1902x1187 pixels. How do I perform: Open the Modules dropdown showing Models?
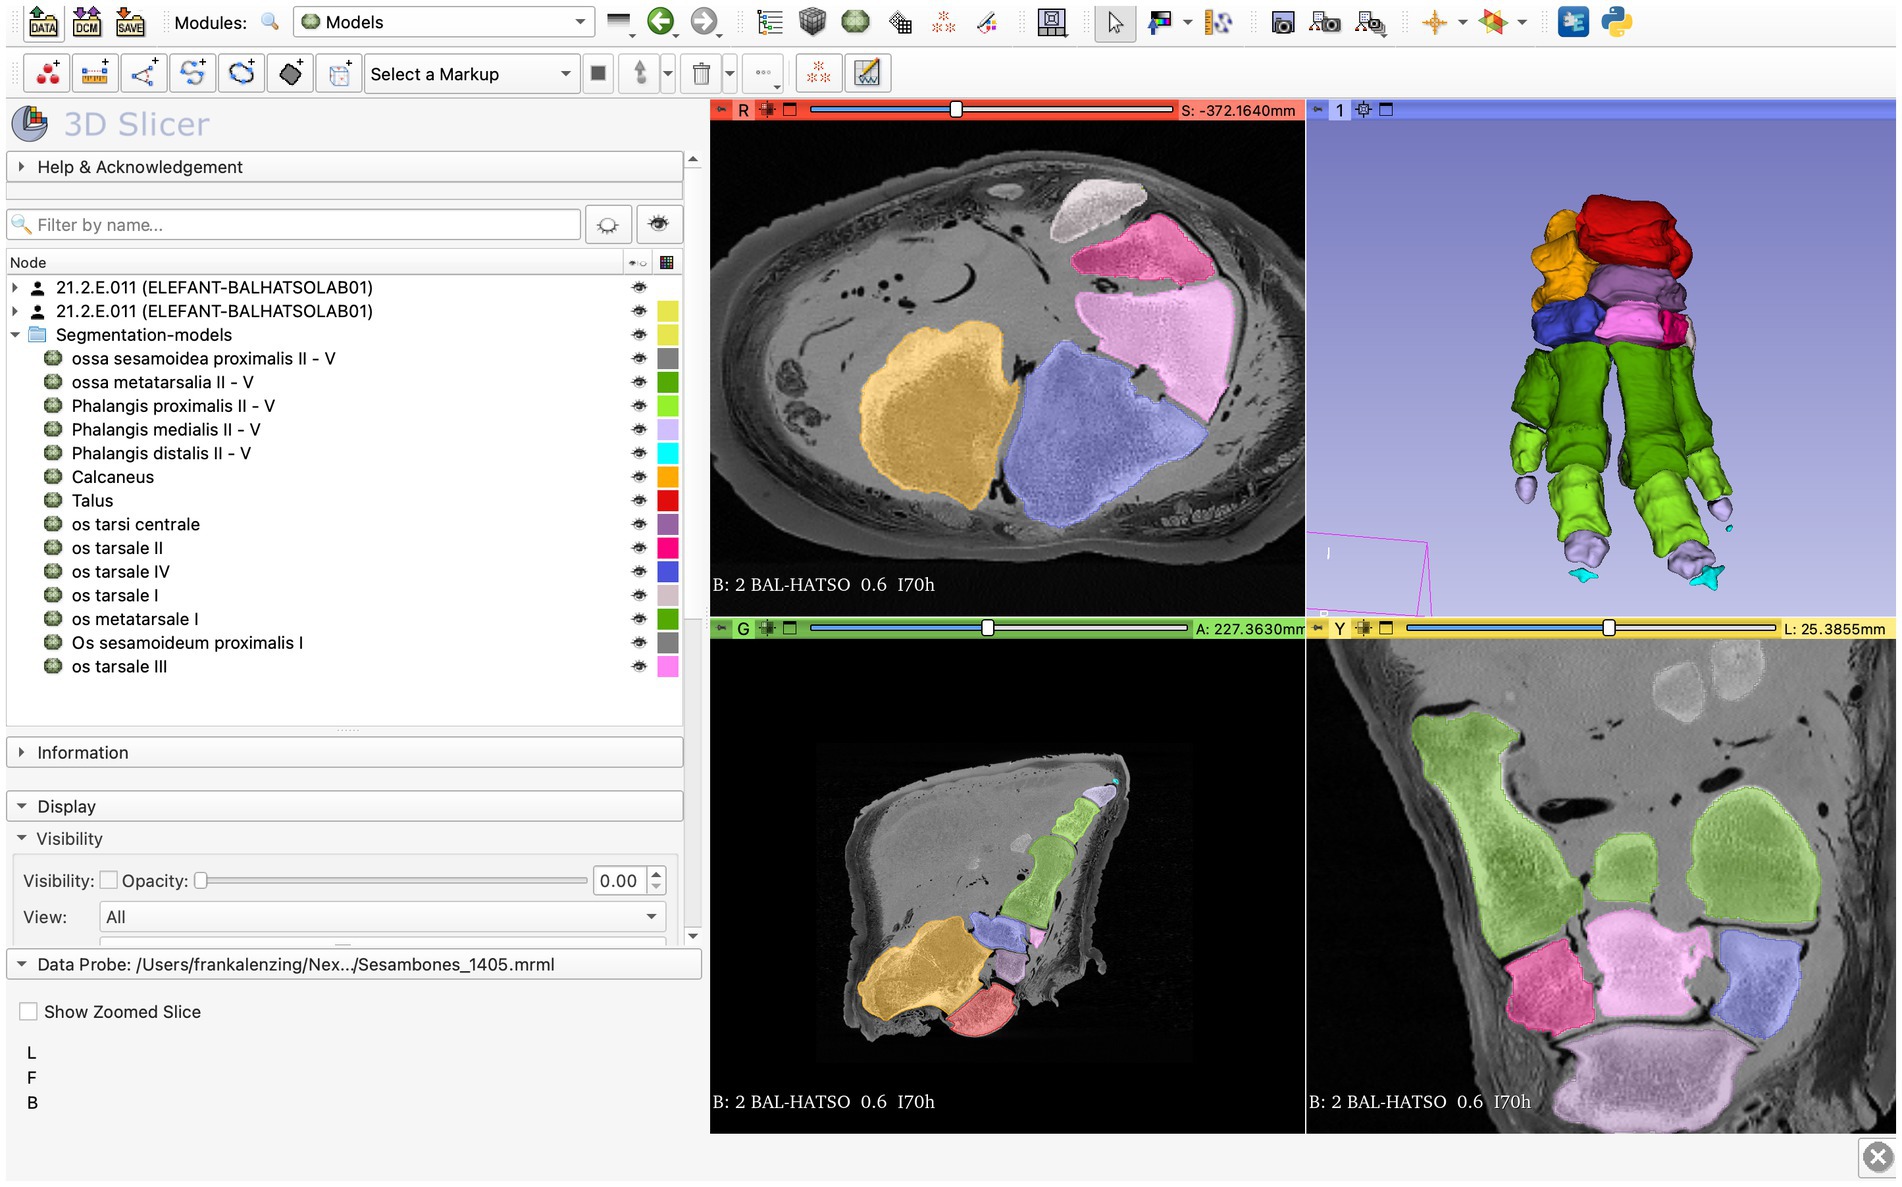pos(443,22)
